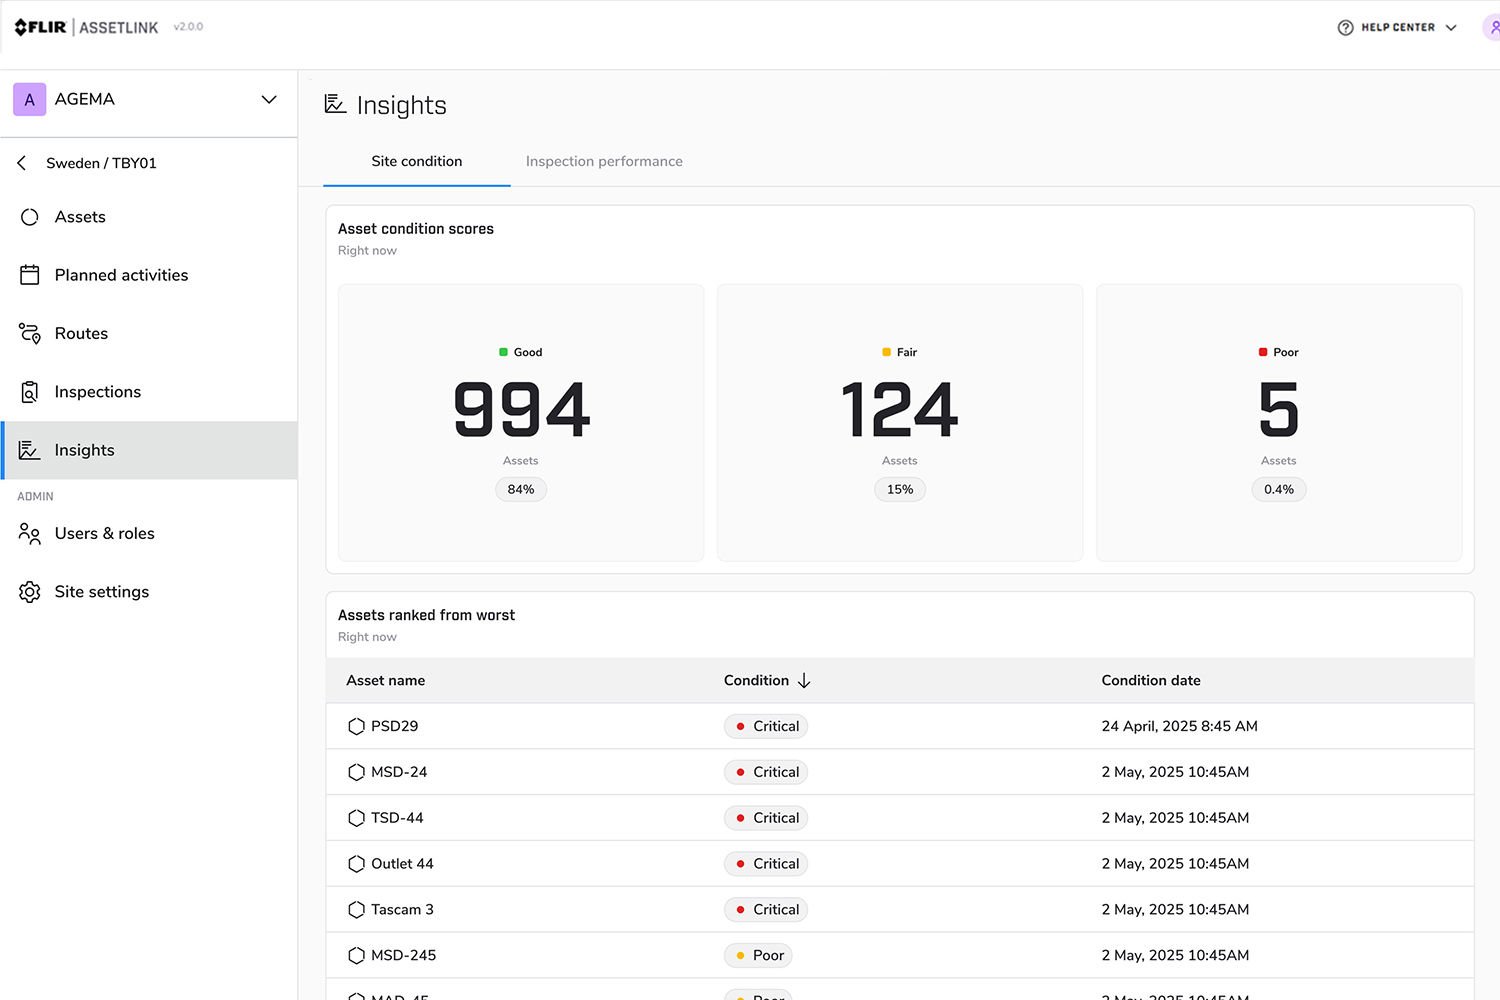The height and width of the screenshot is (1000, 1500).
Task: Select the Site condition tab
Action: point(416,161)
